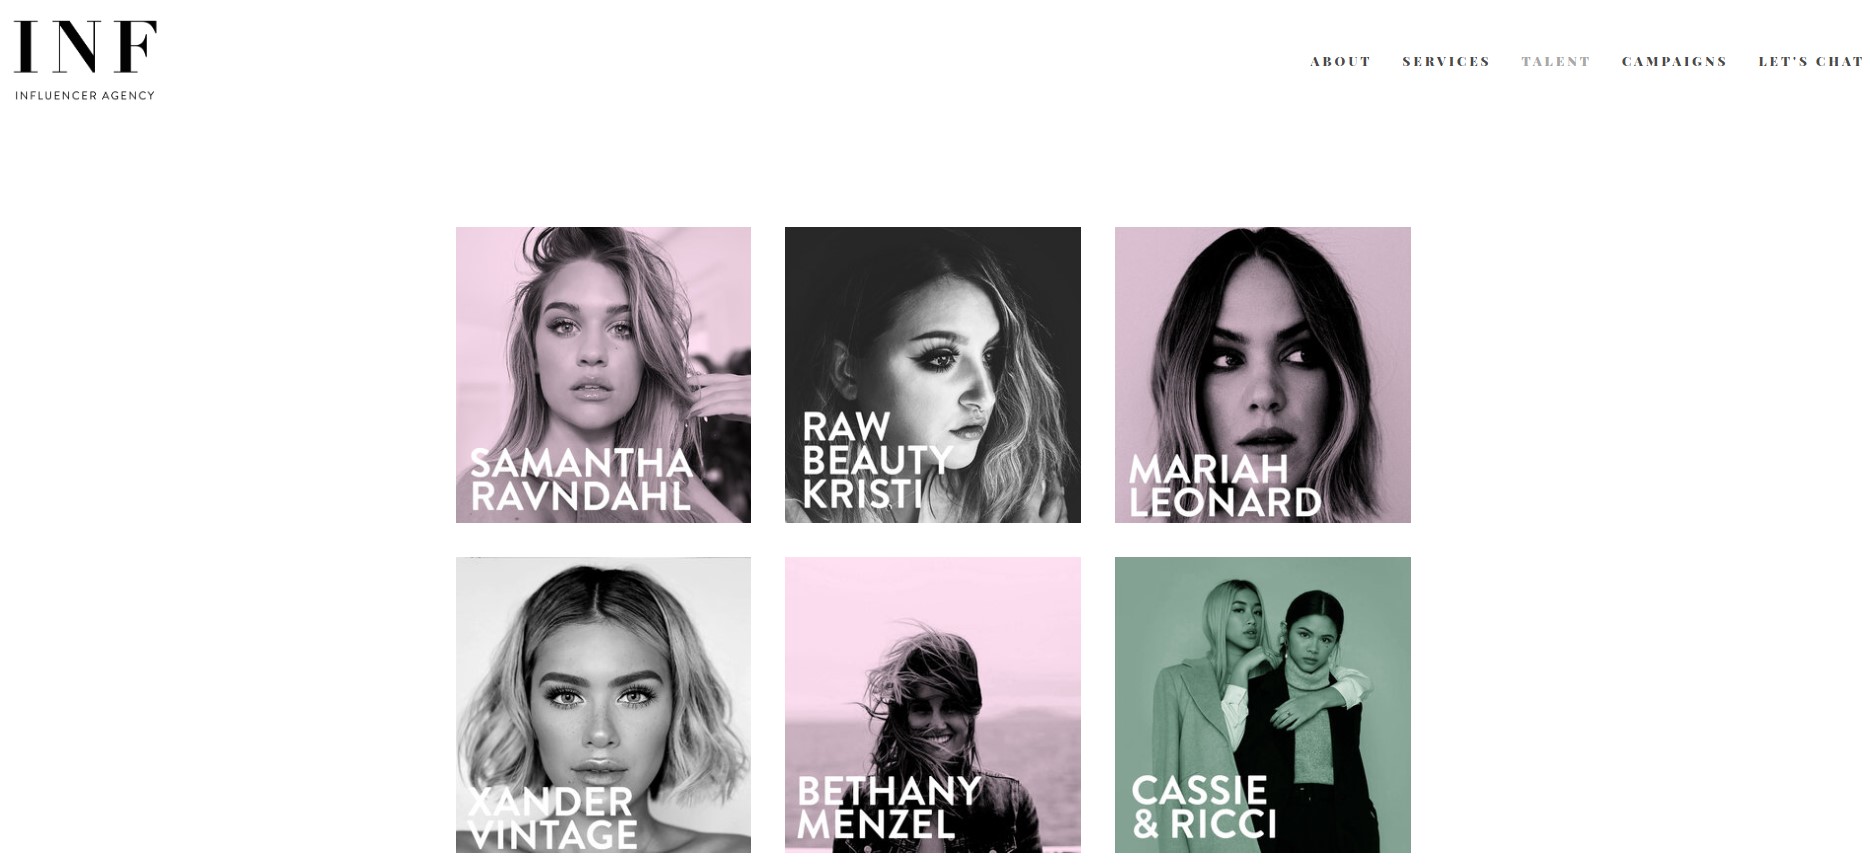Click the Xander Vintage name text
Screen dimensions: 1870x866
552,818
